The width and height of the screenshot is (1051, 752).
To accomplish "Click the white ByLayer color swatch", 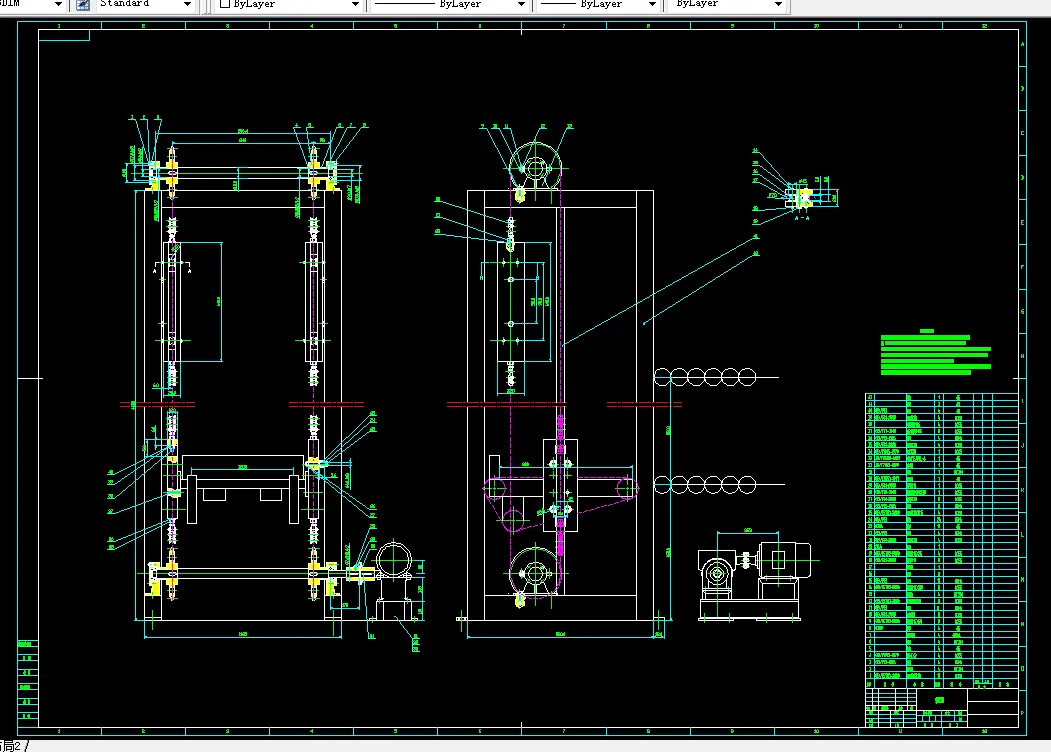I will [x=225, y=4].
